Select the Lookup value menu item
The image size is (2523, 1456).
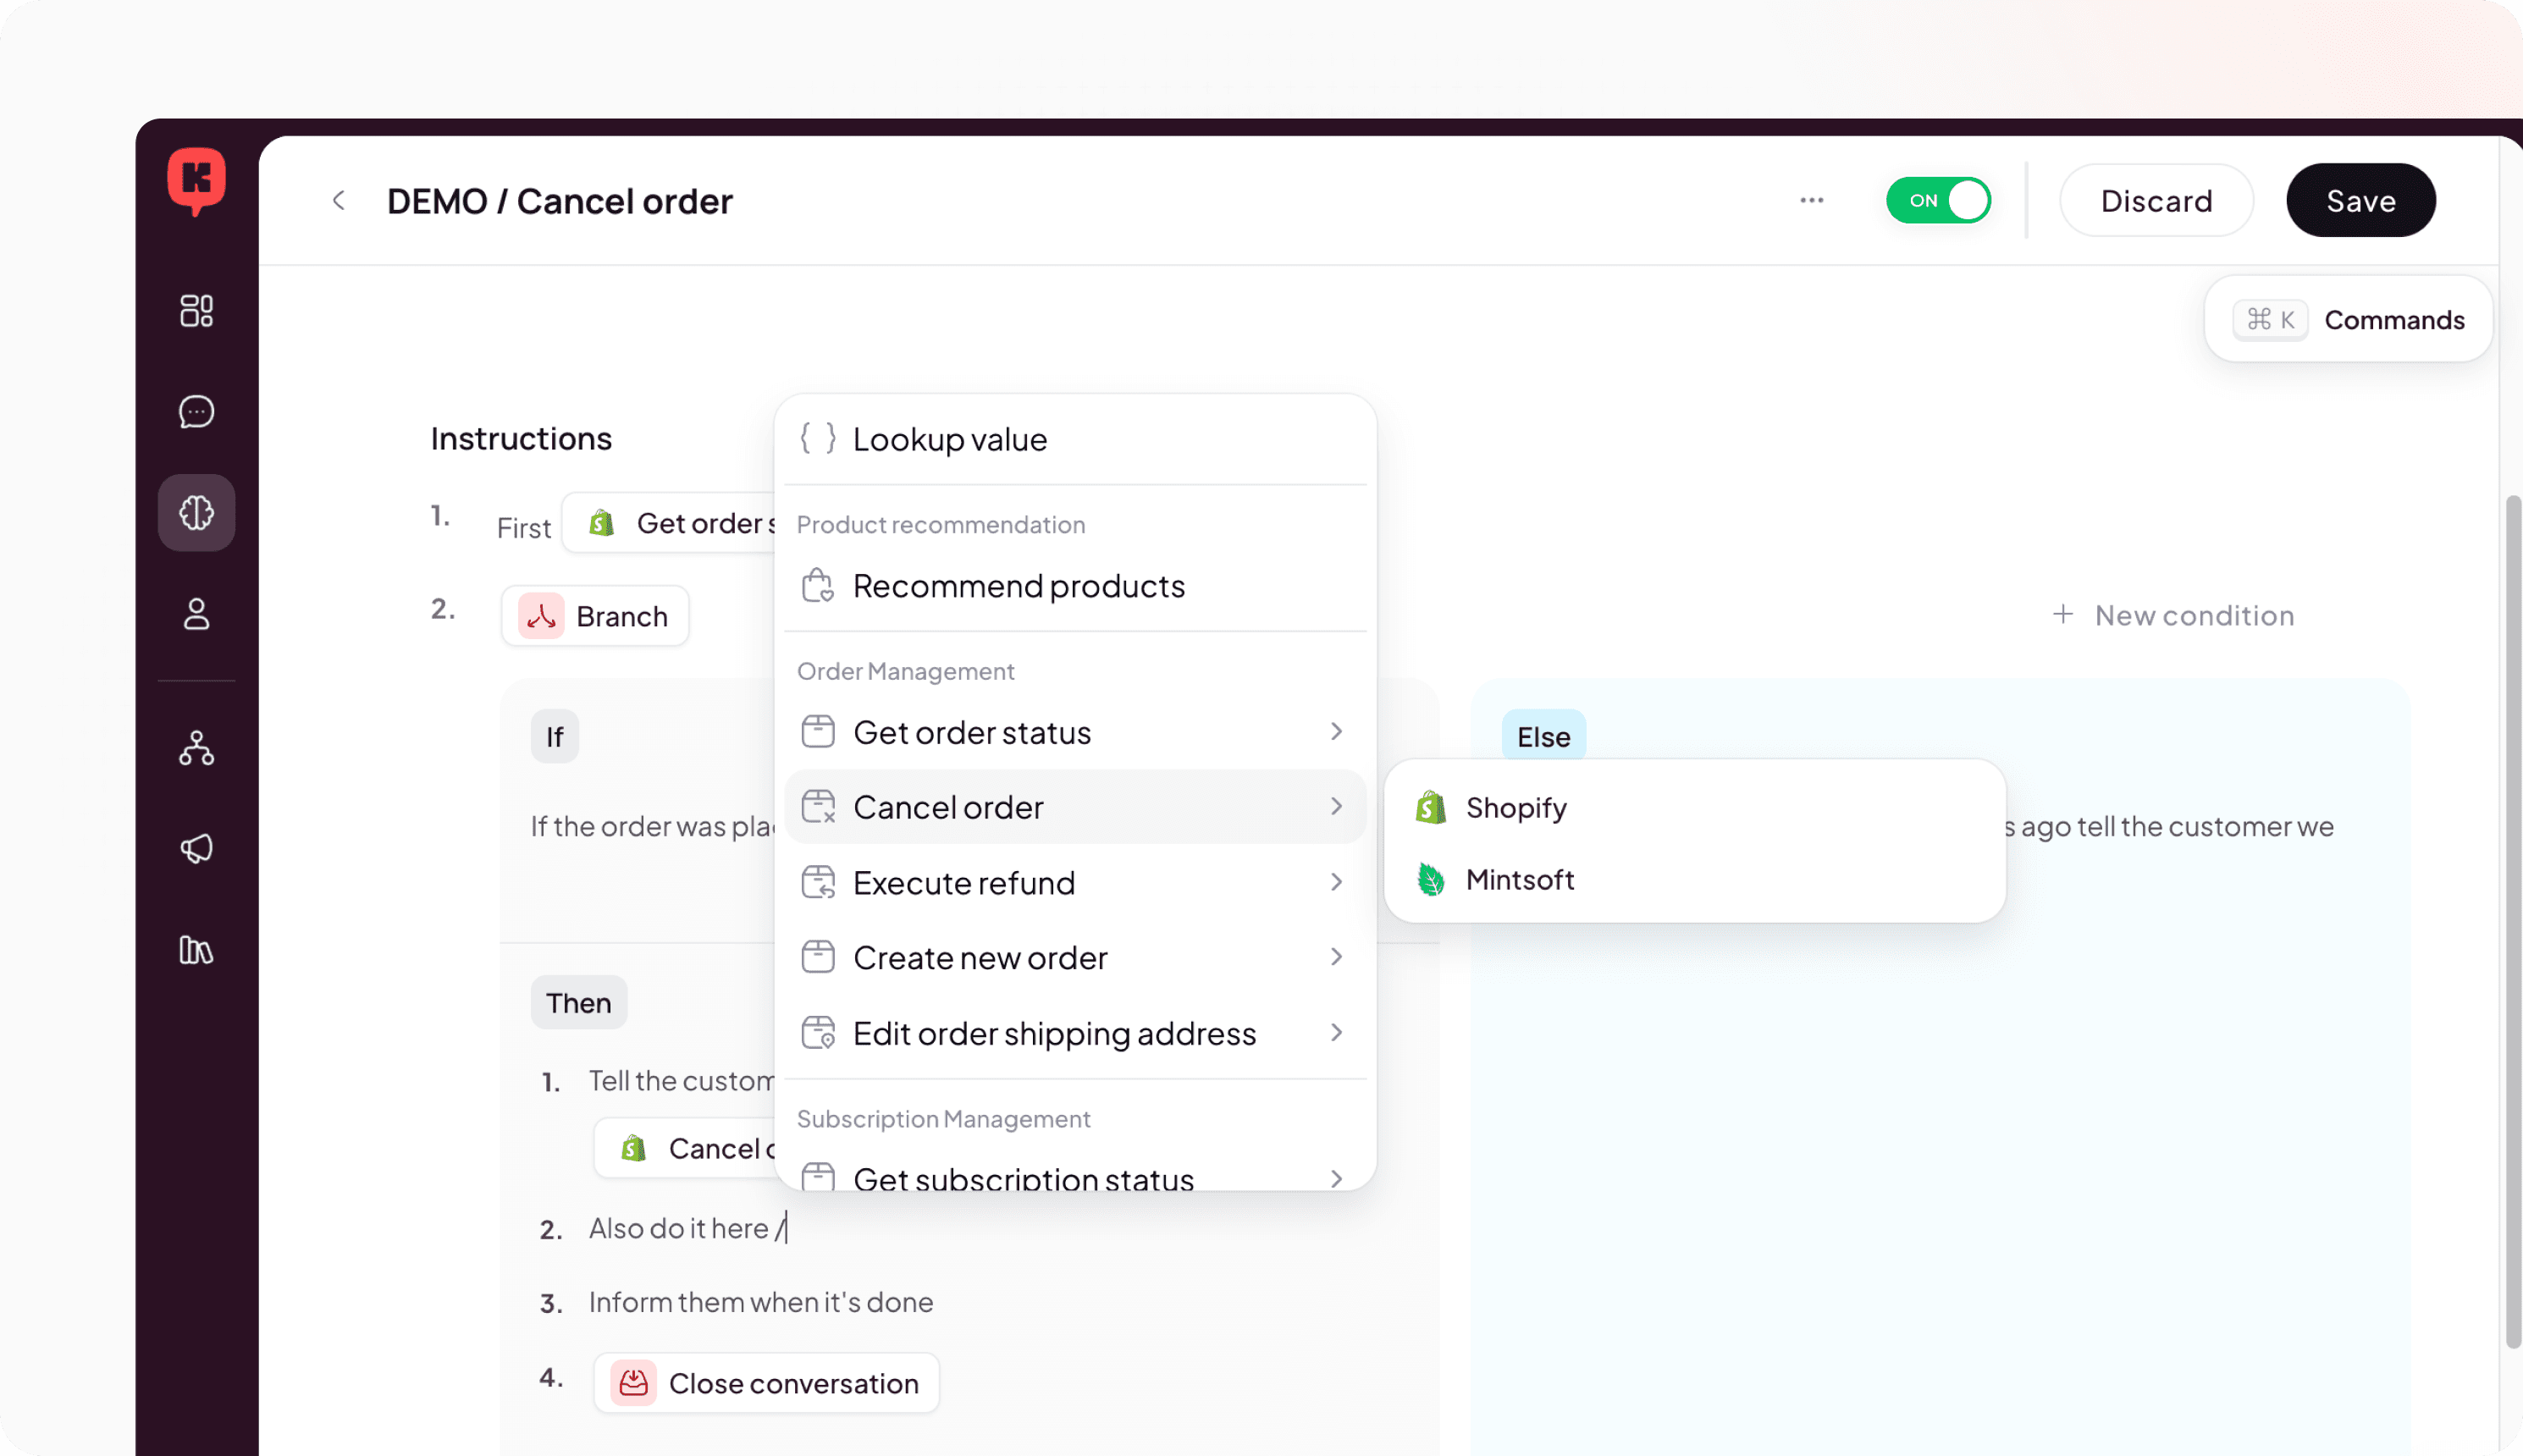949,439
